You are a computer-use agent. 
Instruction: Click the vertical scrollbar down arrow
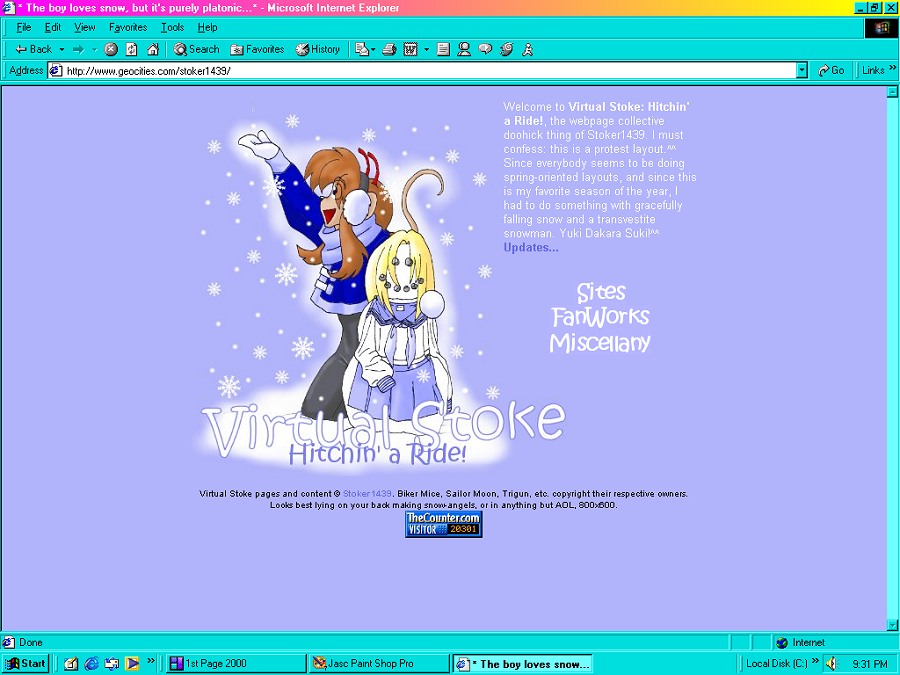point(892,624)
